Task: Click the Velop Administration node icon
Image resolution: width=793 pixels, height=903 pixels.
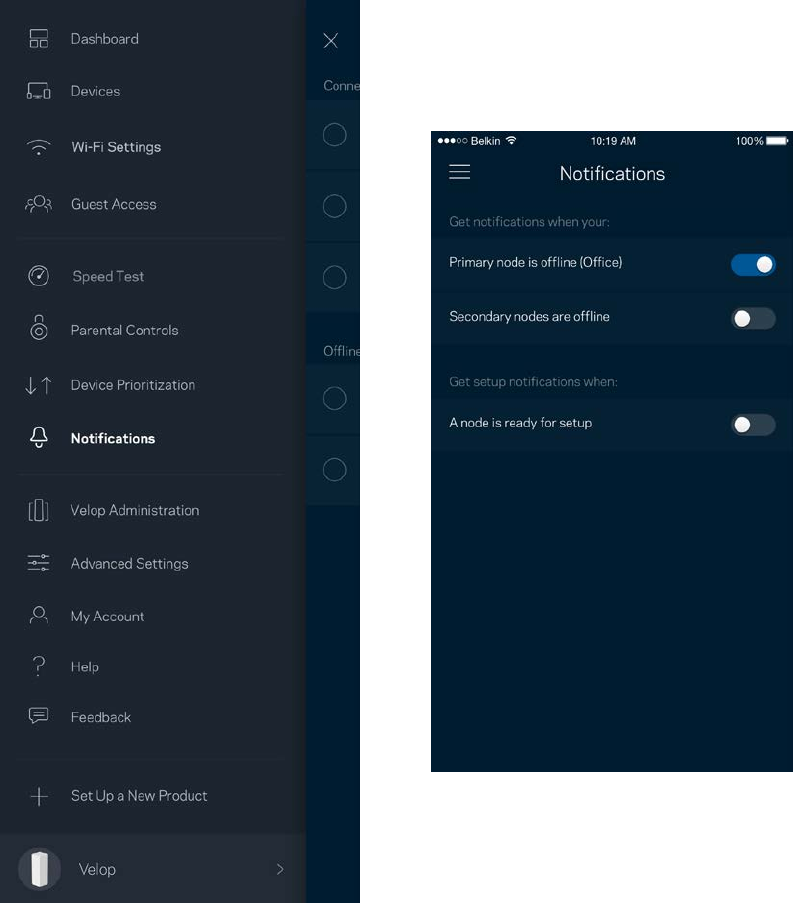Action: (x=39, y=510)
